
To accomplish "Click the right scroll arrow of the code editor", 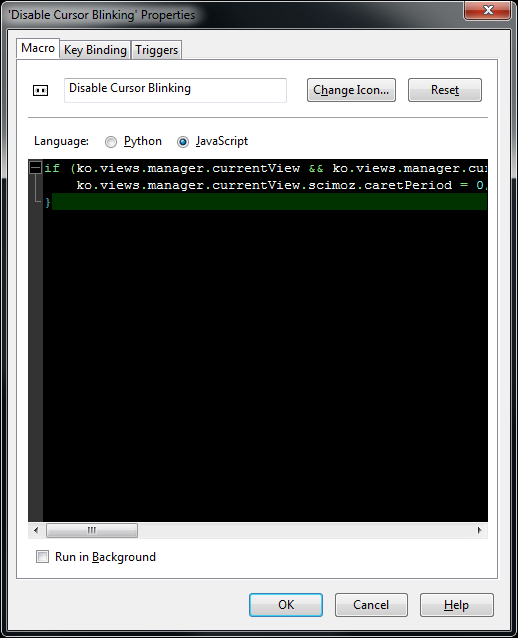I will [x=479, y=530].
